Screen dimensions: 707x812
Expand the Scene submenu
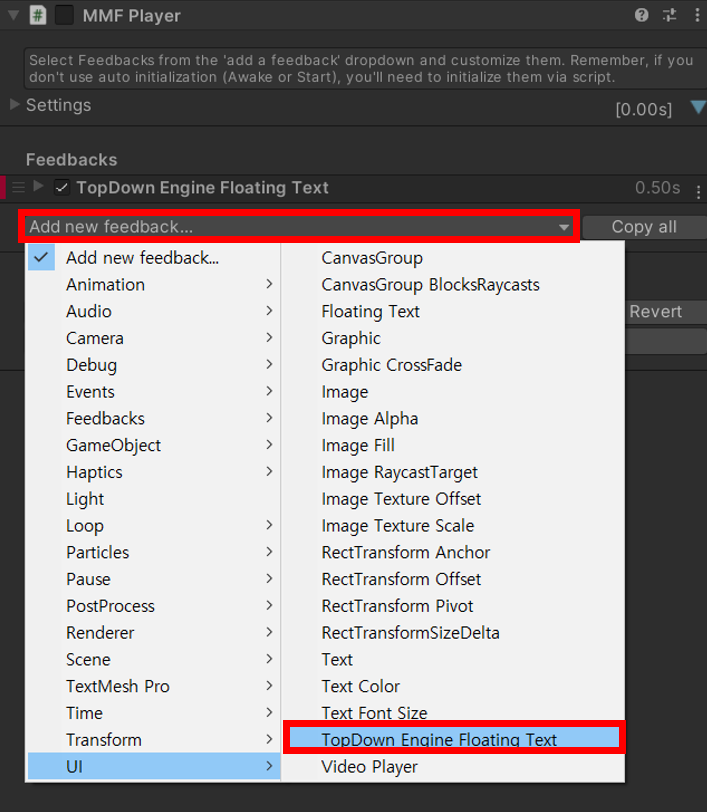(x=154, y=660)
